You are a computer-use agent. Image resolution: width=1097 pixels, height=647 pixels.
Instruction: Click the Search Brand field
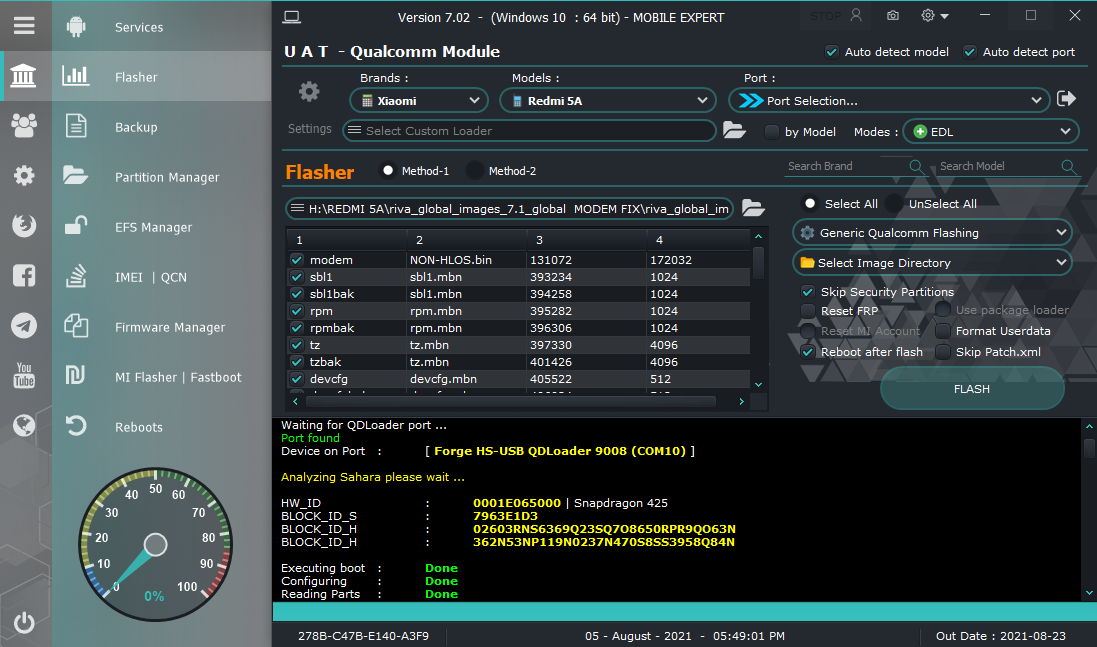pyautogui.click(x=846, y=166)
